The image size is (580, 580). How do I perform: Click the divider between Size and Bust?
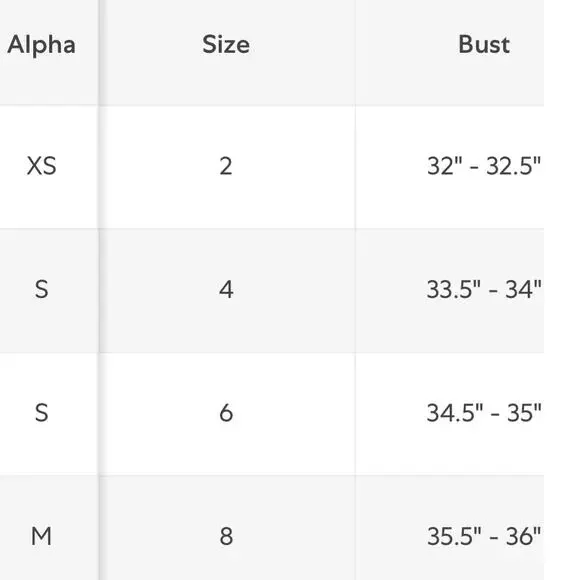click(355, 290)
